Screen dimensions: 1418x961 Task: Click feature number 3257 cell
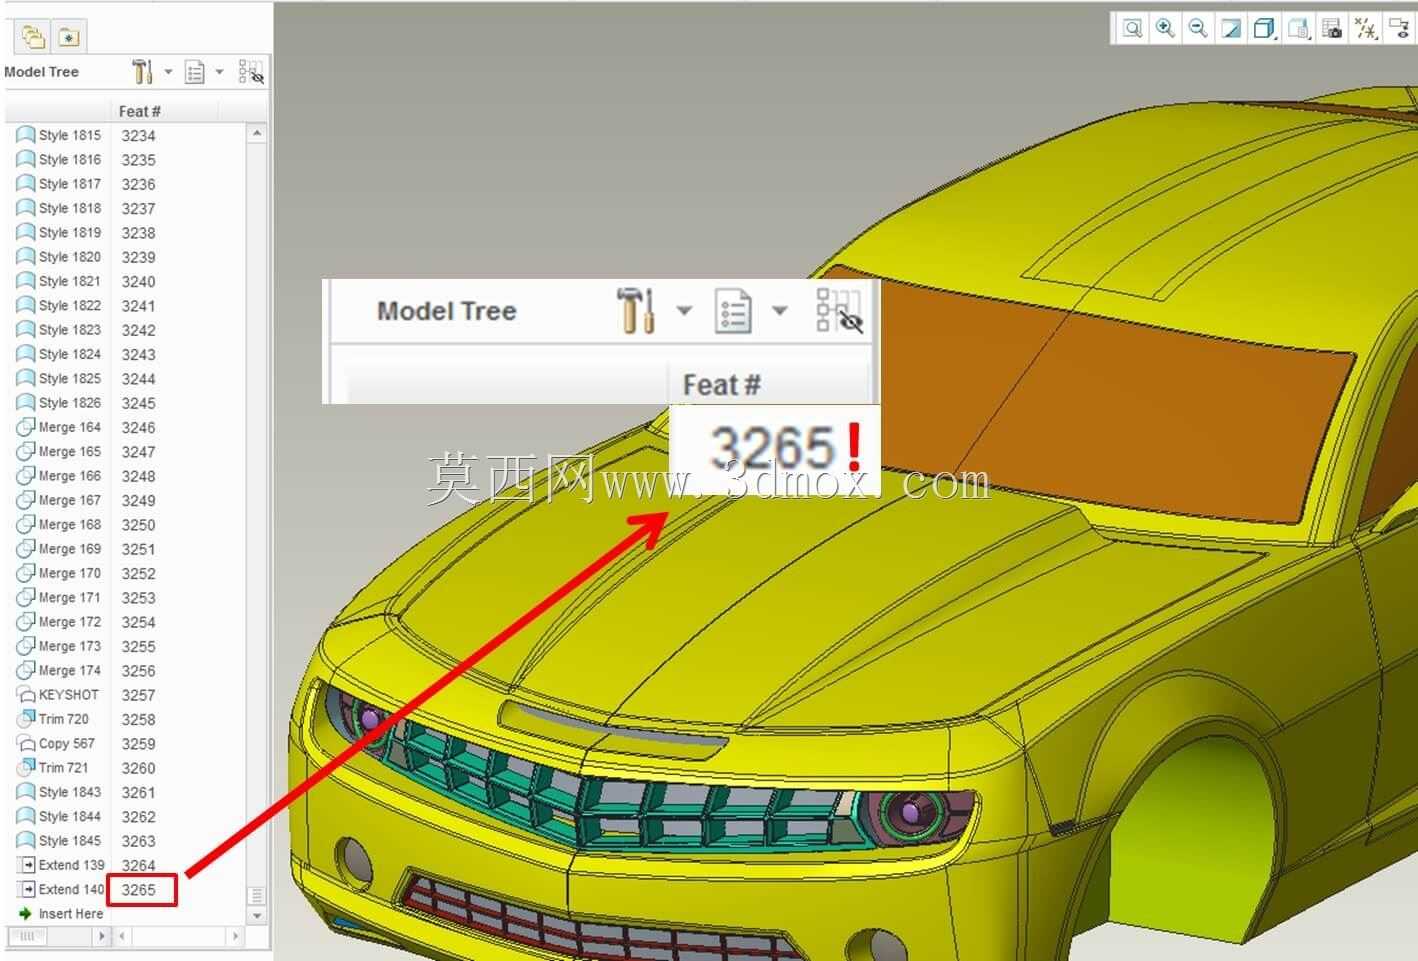pyautogui.click(x=139, y=695)
